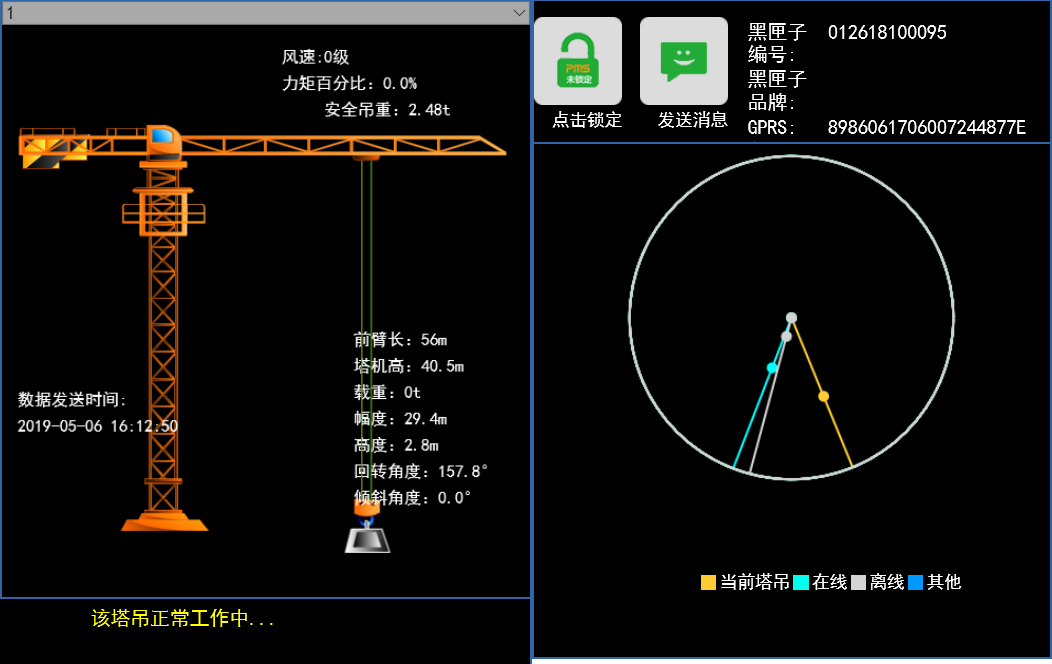Viewport: 1052px width, 664px height.
Task: Click the white center point of radar circle
Action: pos(791,318)
